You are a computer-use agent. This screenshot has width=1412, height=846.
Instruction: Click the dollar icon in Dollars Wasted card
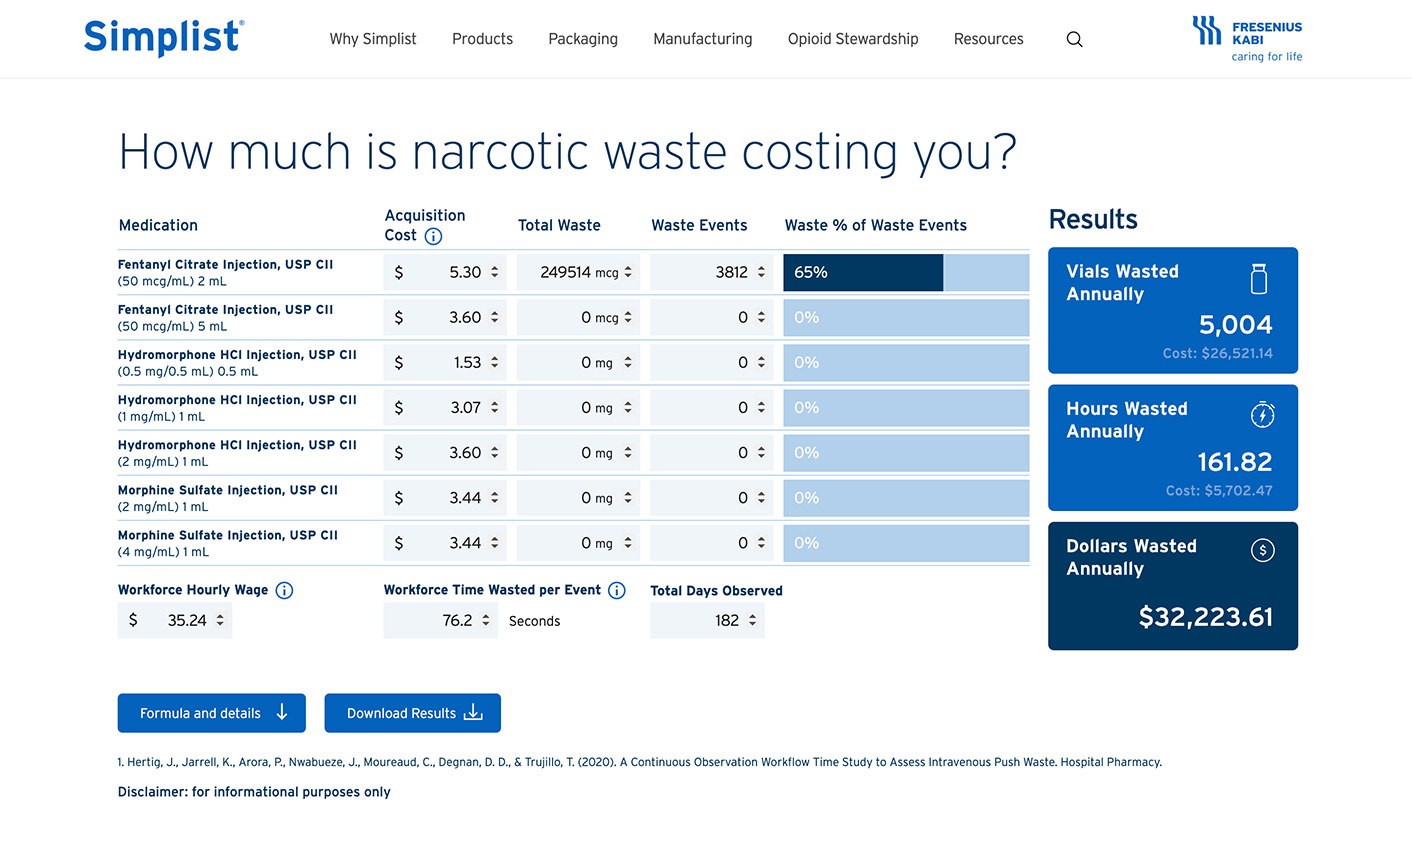click(x=1262, y=550)
